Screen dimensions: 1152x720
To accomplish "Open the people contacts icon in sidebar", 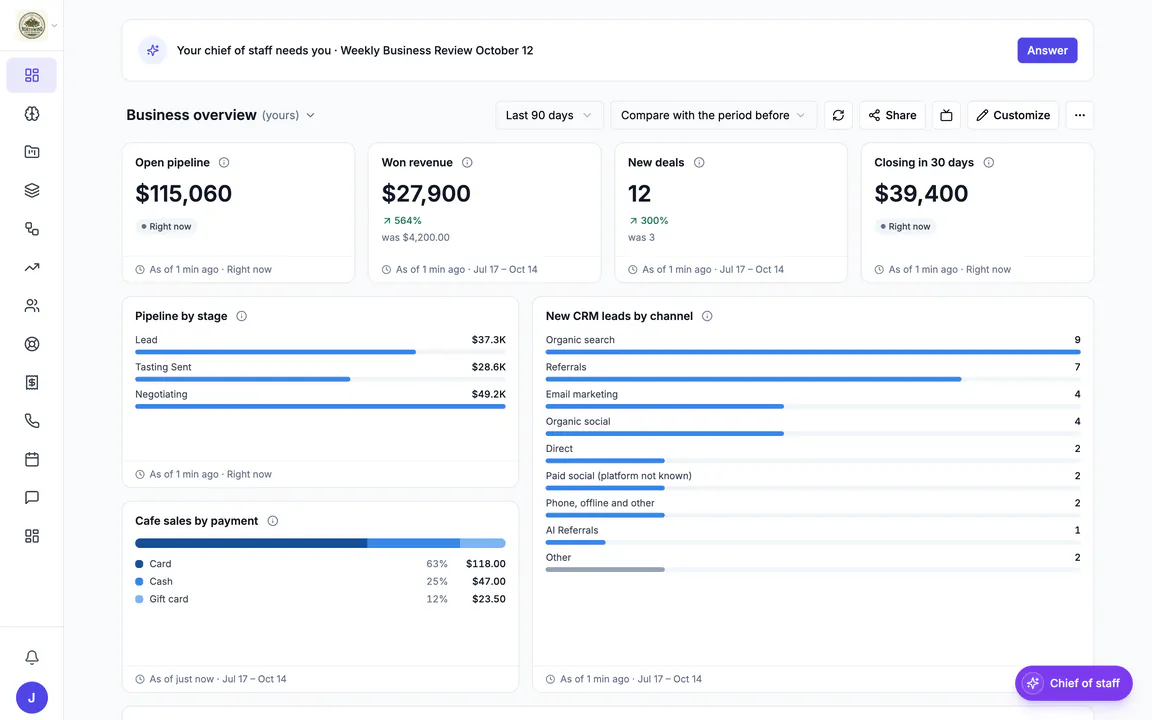I will tap(32, 306).
